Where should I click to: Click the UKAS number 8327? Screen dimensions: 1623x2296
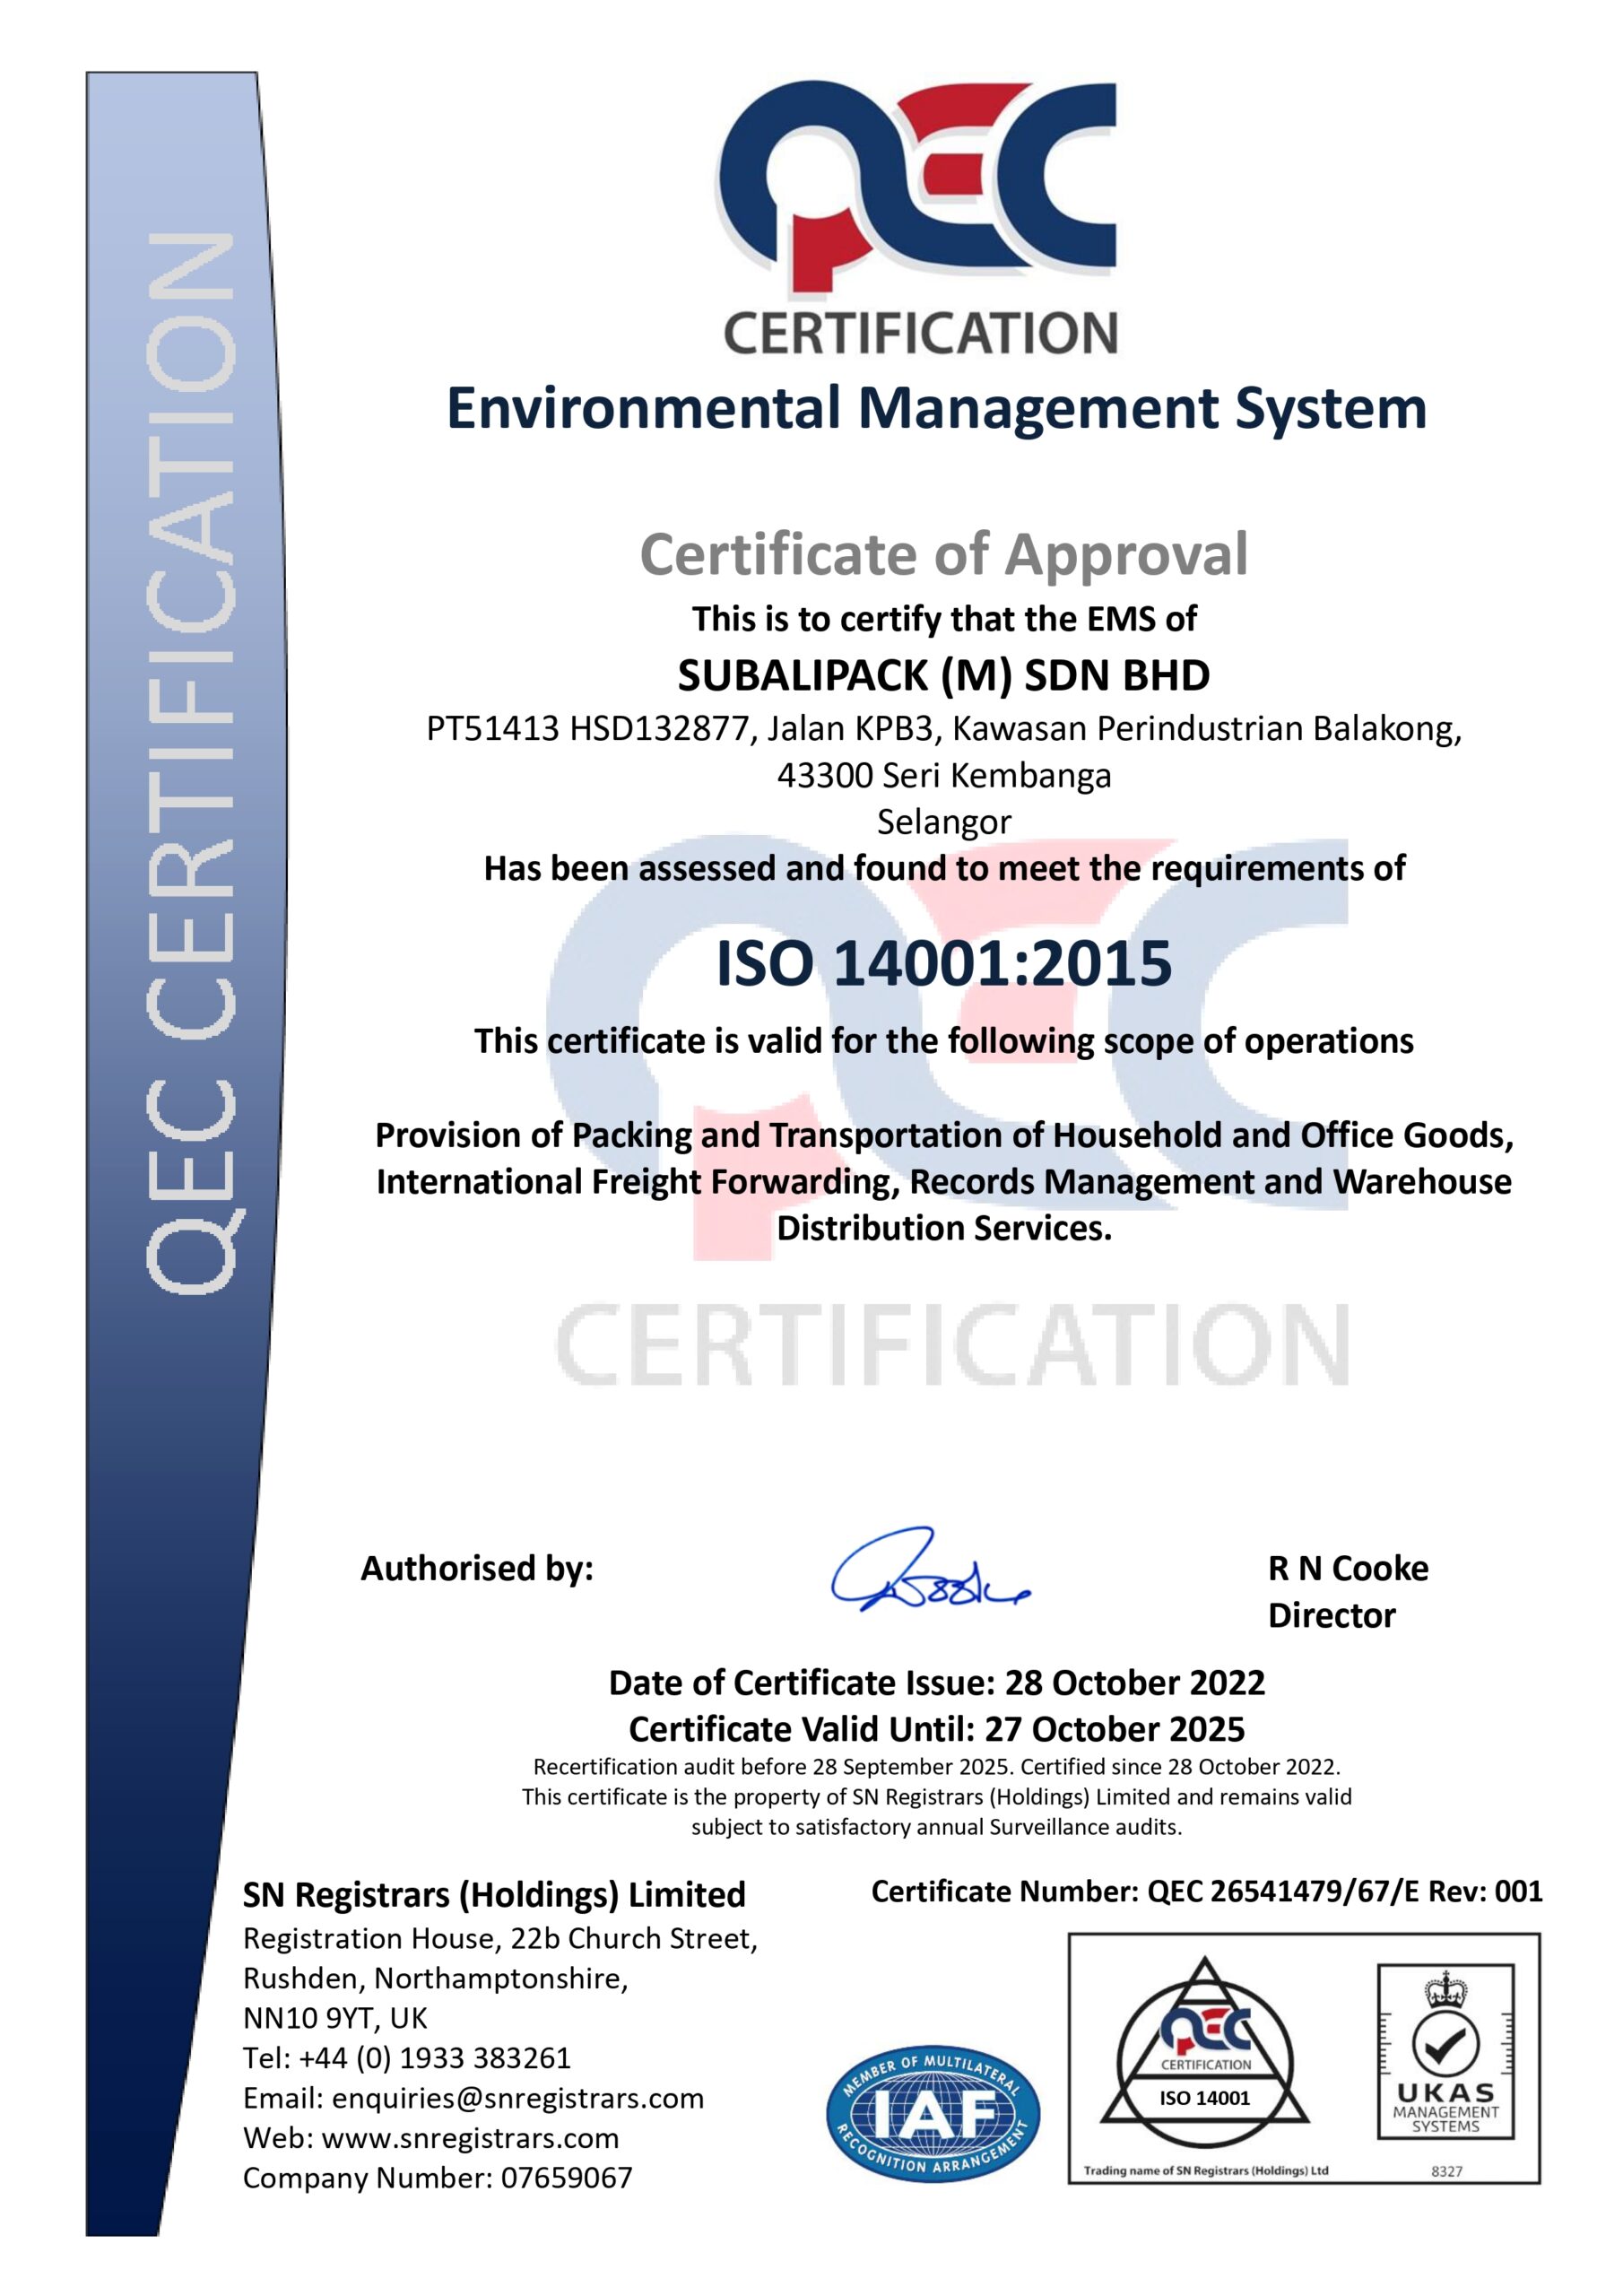[1446, 2171]
